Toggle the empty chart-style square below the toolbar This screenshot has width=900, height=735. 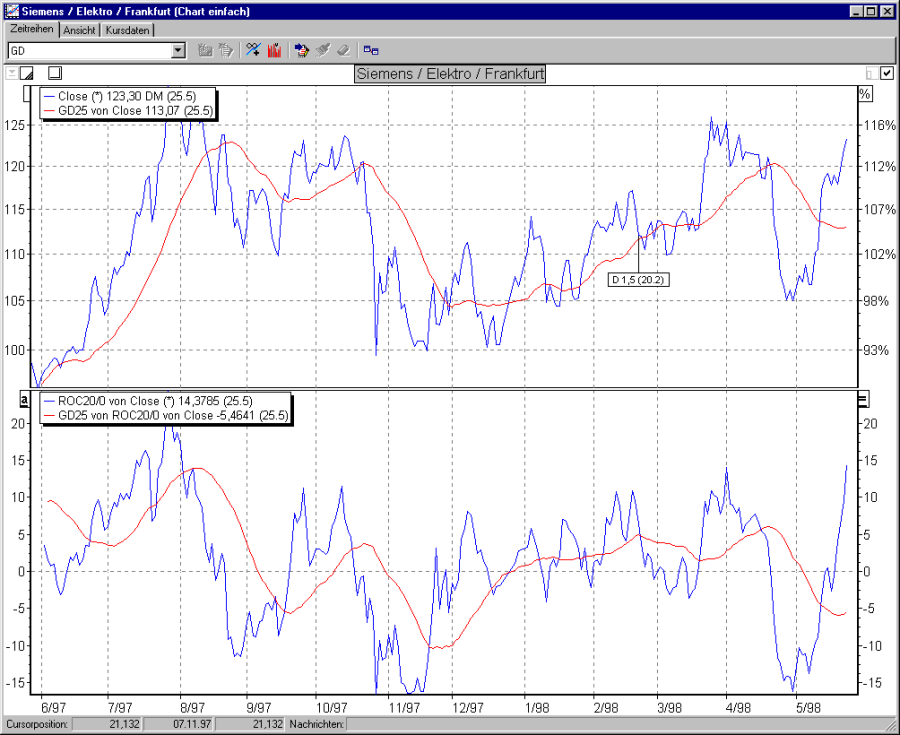point(55,72)
